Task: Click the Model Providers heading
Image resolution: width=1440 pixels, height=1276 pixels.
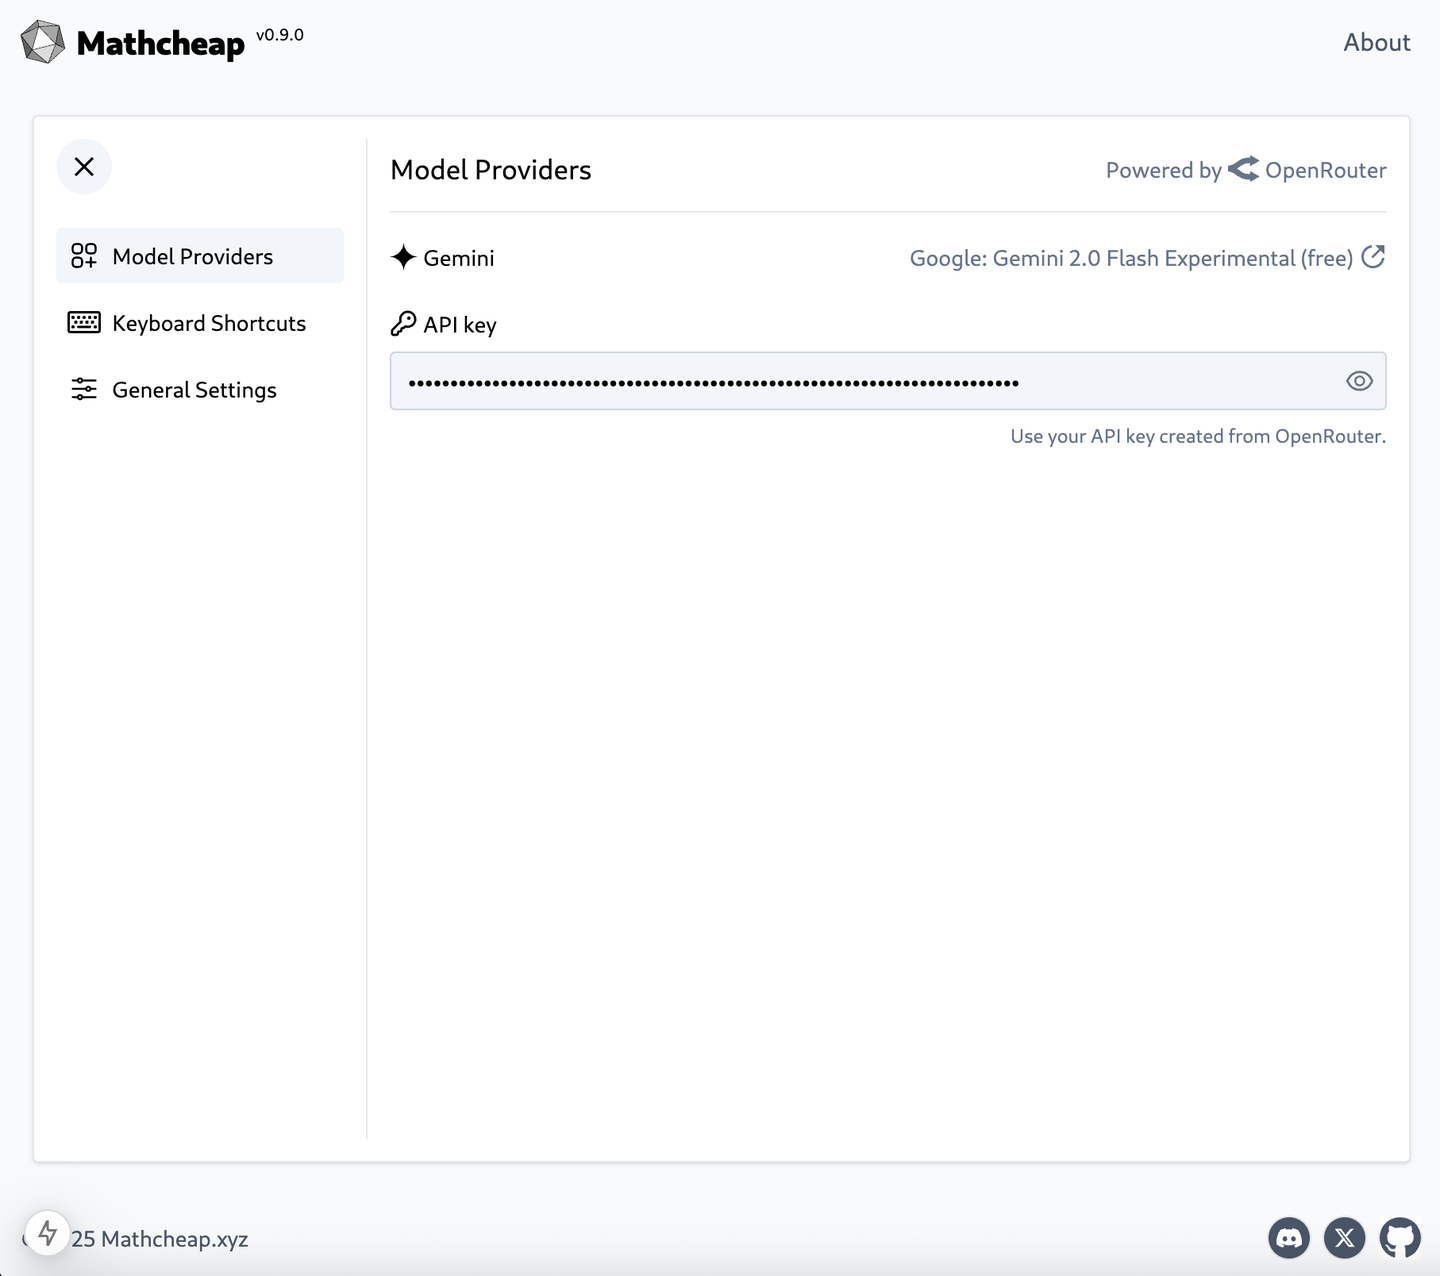Action: [491, 170]
